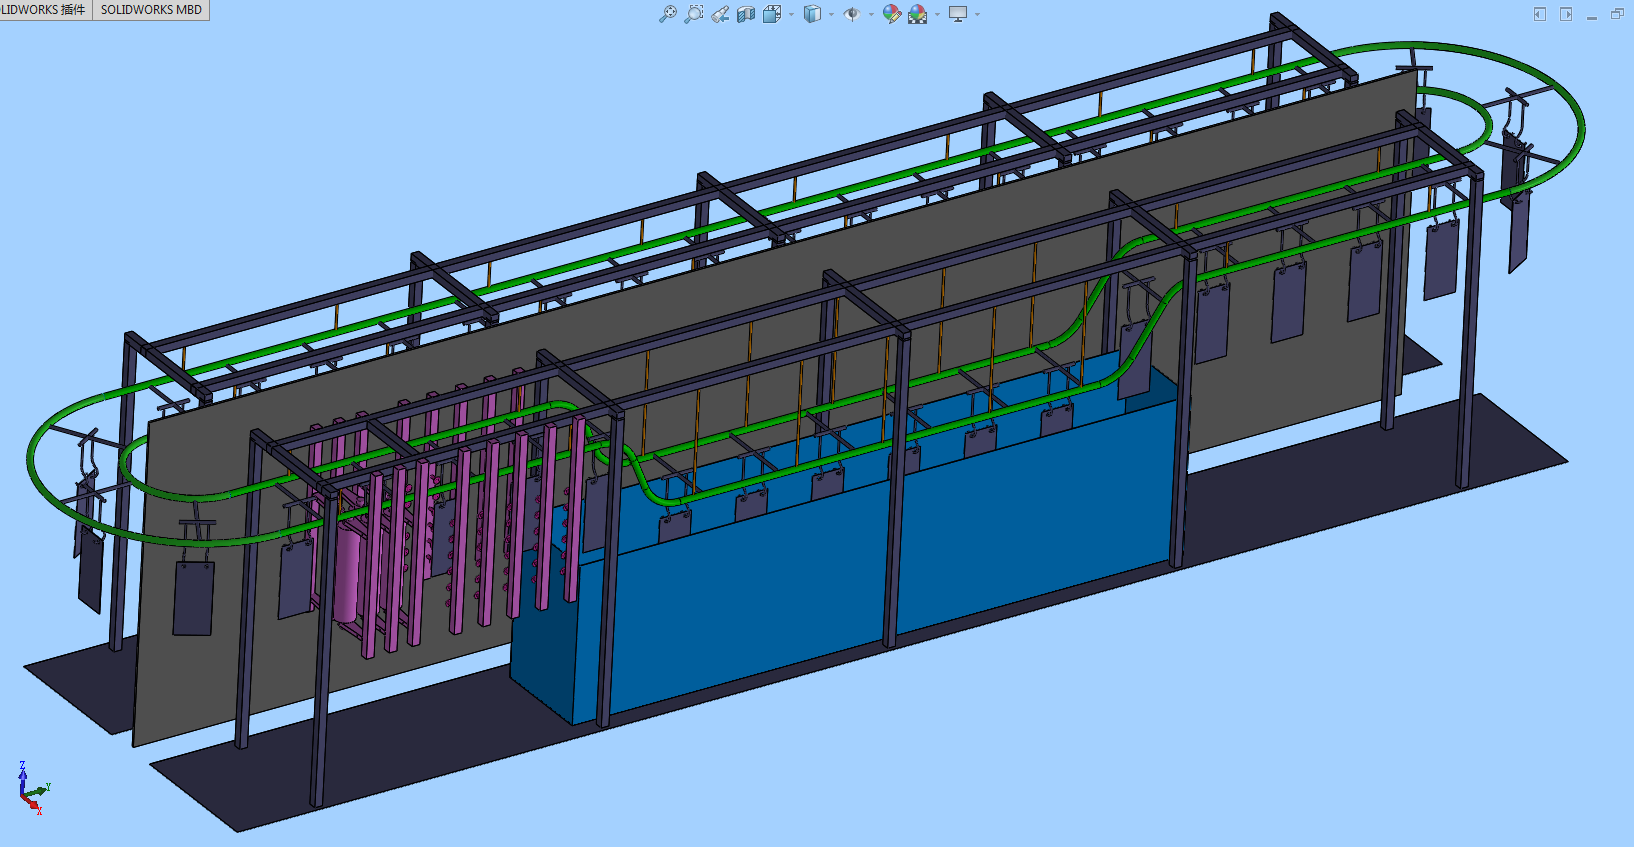Screen dimensions: 1634x847
Task: Select the Zoom to Area tool
Action: 693,14
